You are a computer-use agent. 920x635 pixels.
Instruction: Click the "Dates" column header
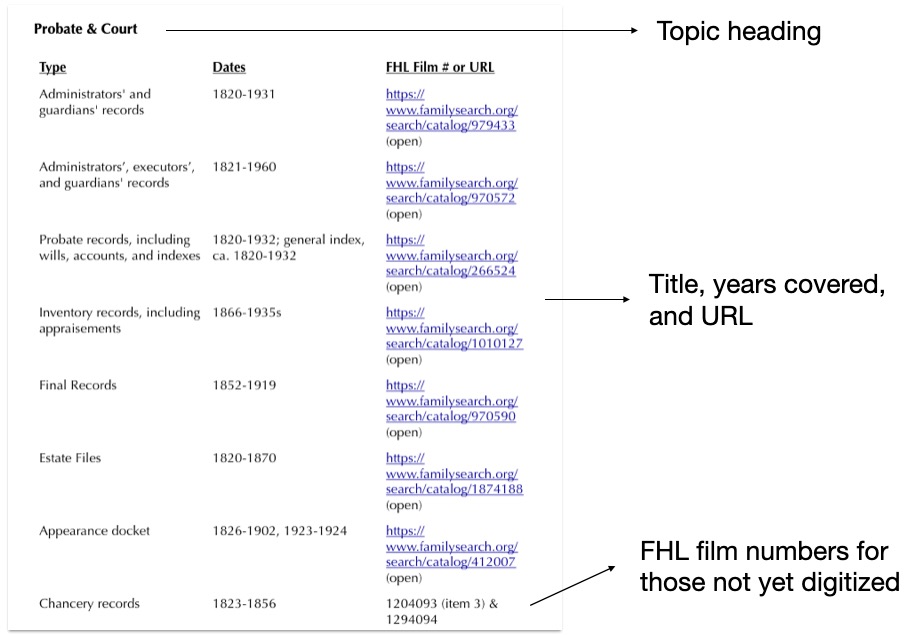(x=229, y=68)
